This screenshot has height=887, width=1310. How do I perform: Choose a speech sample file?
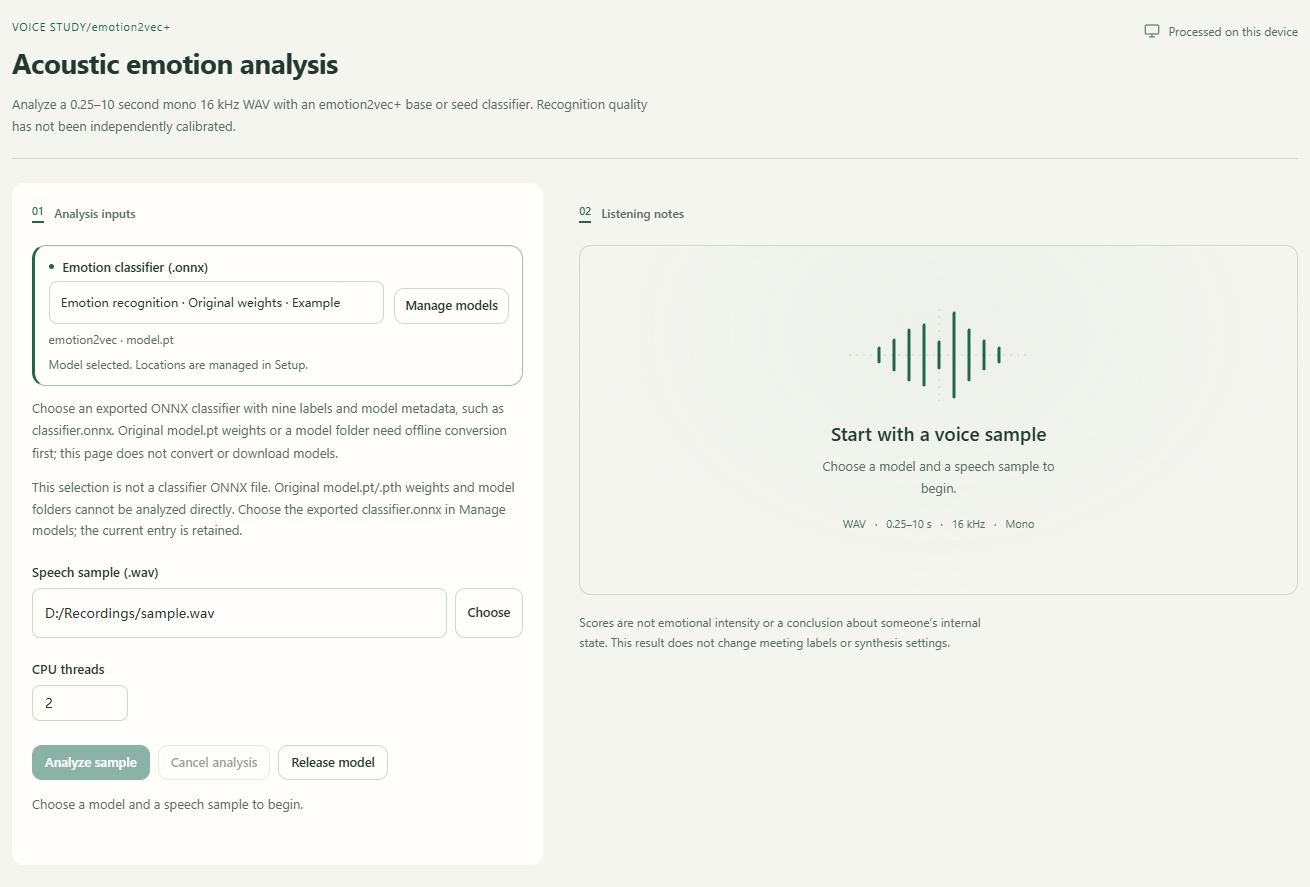[x=489, y=613]
